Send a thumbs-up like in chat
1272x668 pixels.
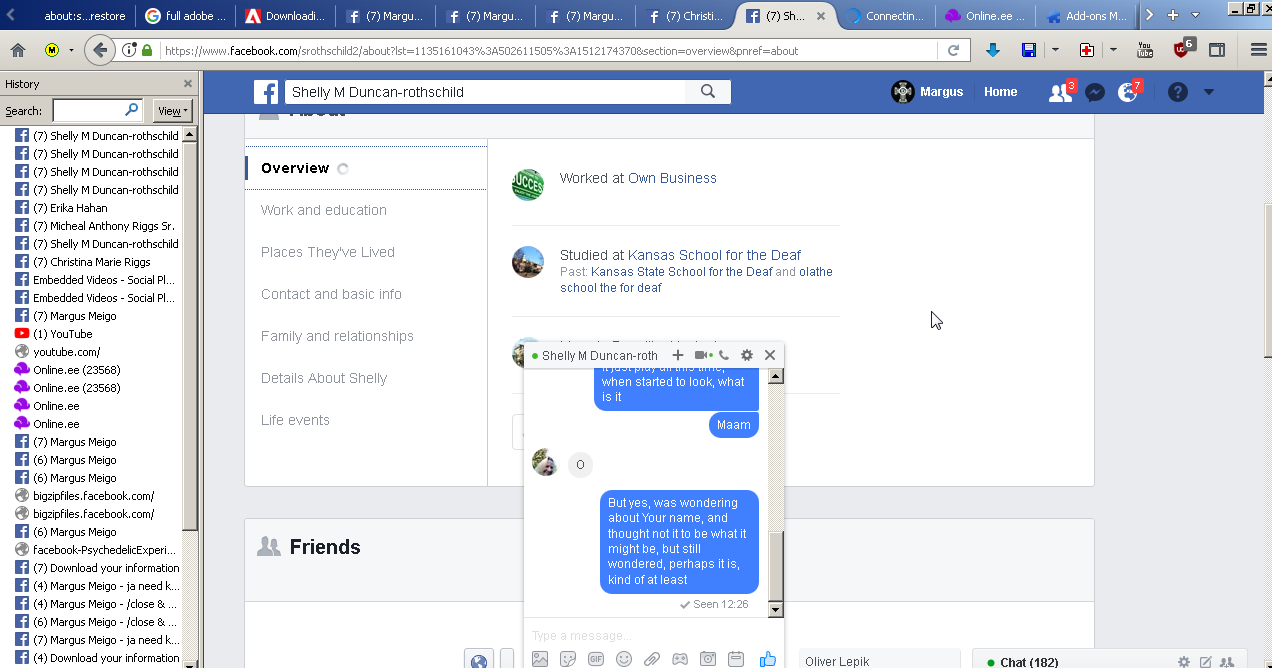767,659
